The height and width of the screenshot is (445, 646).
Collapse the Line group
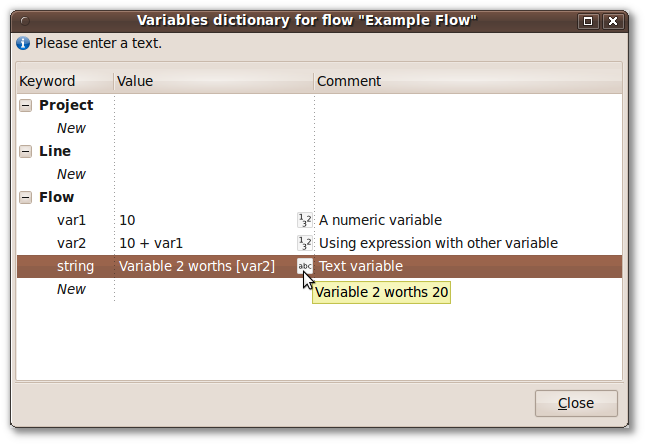pyautogui.click(x=26, y=151)
